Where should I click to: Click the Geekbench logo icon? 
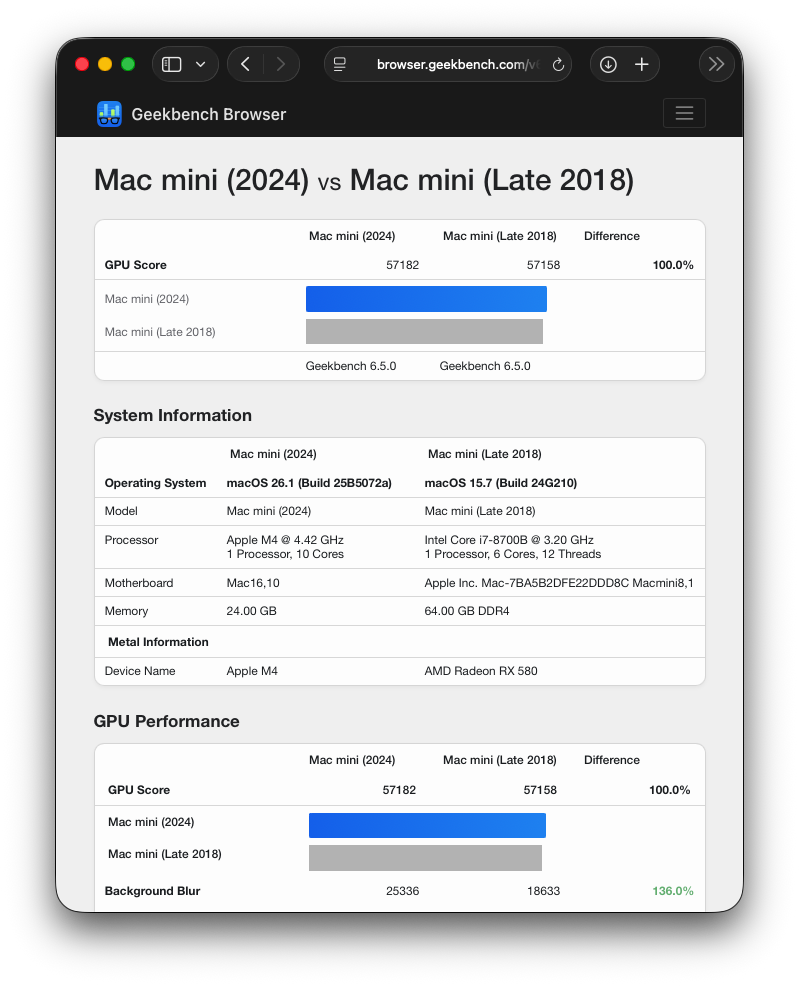pyautogui.click(x=109, y=114)
